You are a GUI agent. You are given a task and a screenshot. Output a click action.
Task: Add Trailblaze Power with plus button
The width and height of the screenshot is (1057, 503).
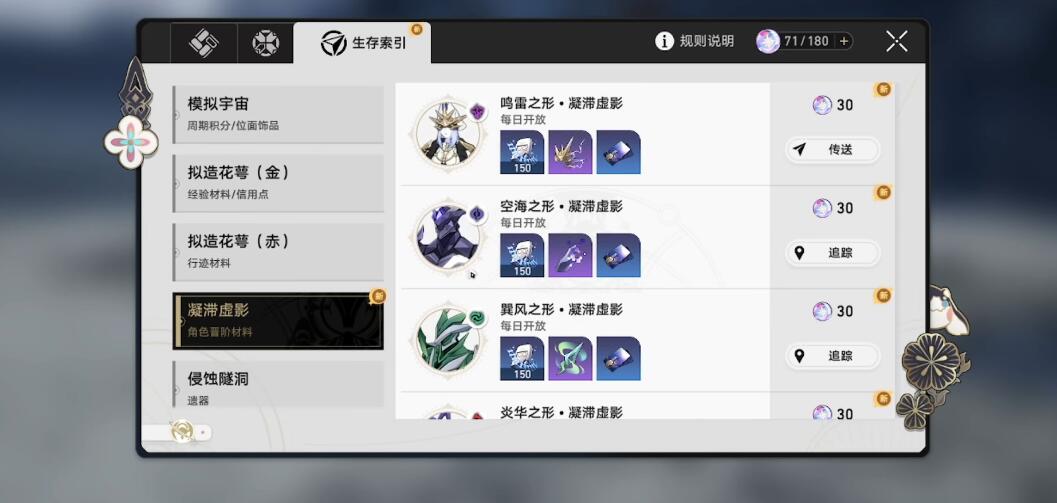pos(843,41)
